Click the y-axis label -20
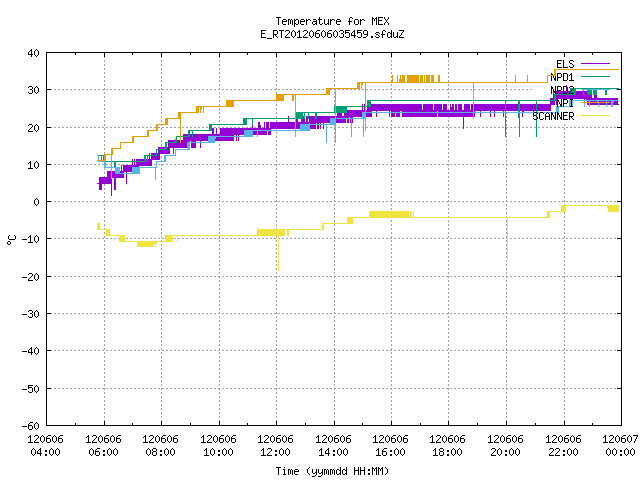The height and width of the screenshot is (480, 640). coord(31,277)
